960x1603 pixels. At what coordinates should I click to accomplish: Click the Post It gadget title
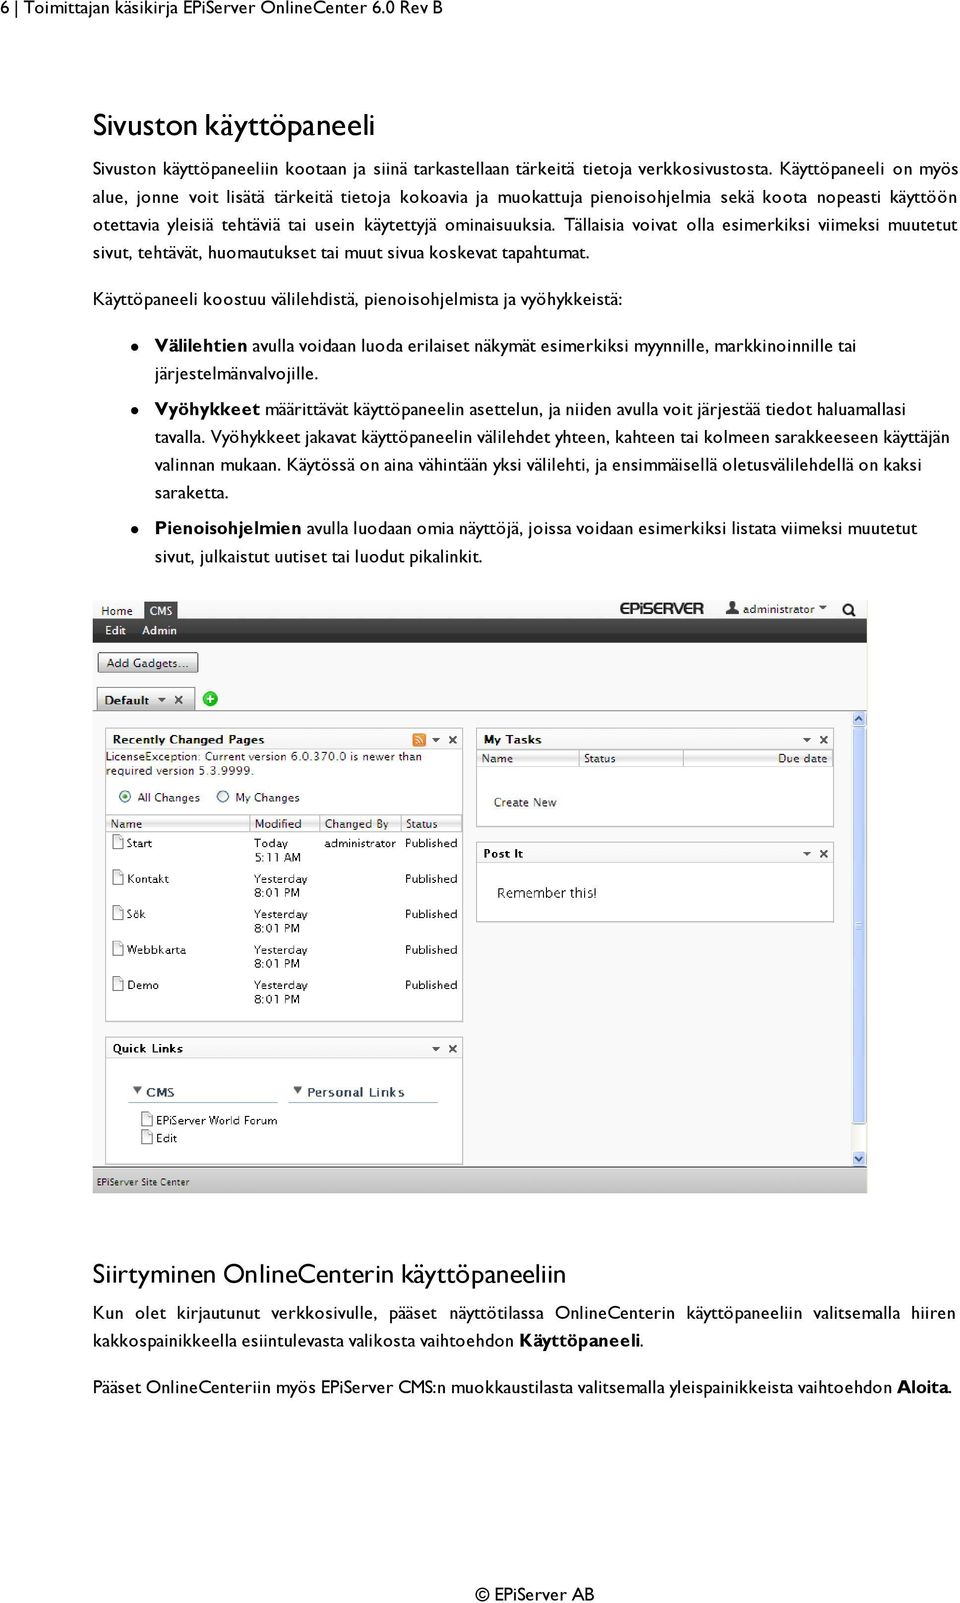[x=503, y=854]
